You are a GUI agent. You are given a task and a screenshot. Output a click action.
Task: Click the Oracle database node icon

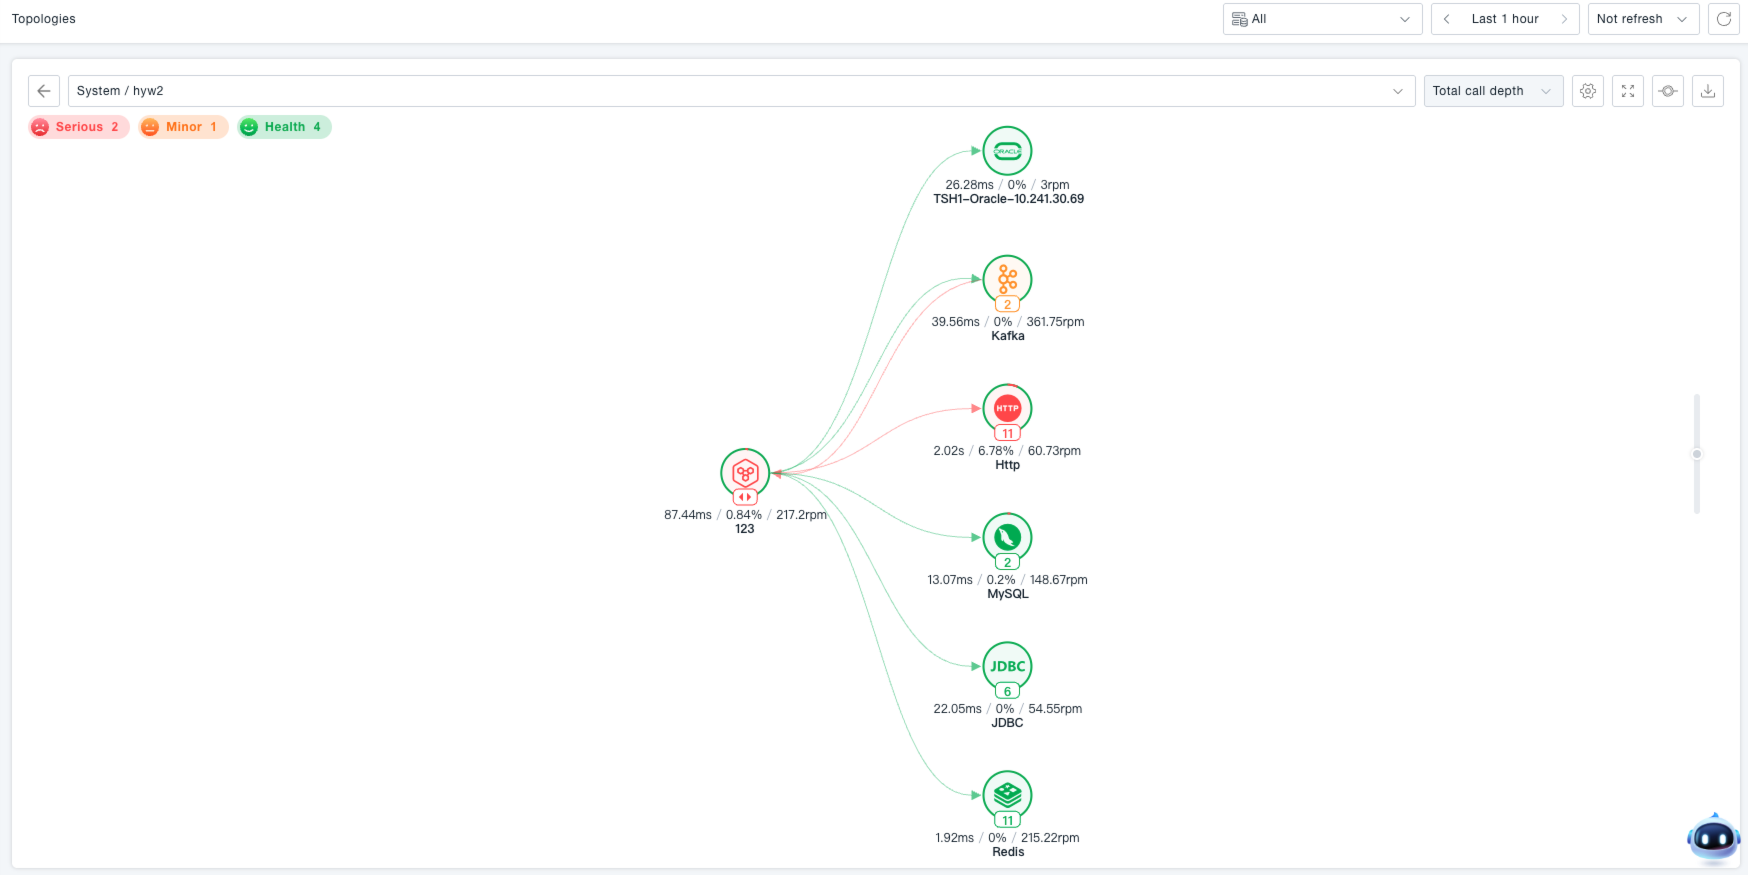coord(1007,151)
